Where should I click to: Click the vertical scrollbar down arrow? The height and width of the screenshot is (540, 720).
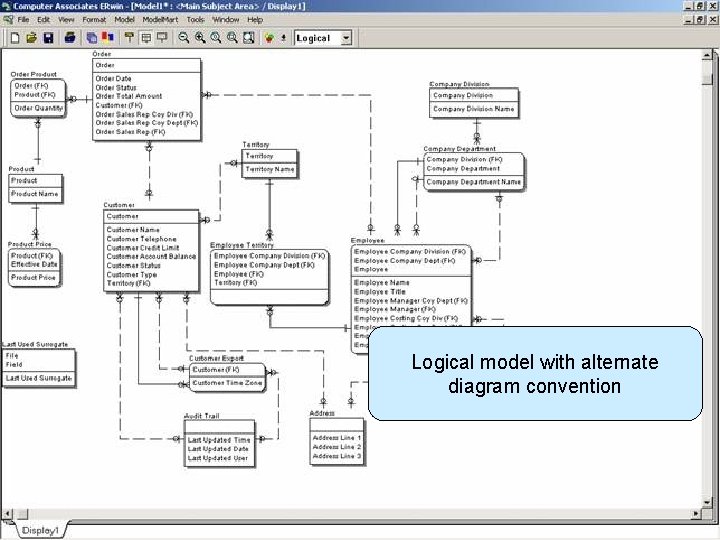pyautogui.click(x=707, y=502)
